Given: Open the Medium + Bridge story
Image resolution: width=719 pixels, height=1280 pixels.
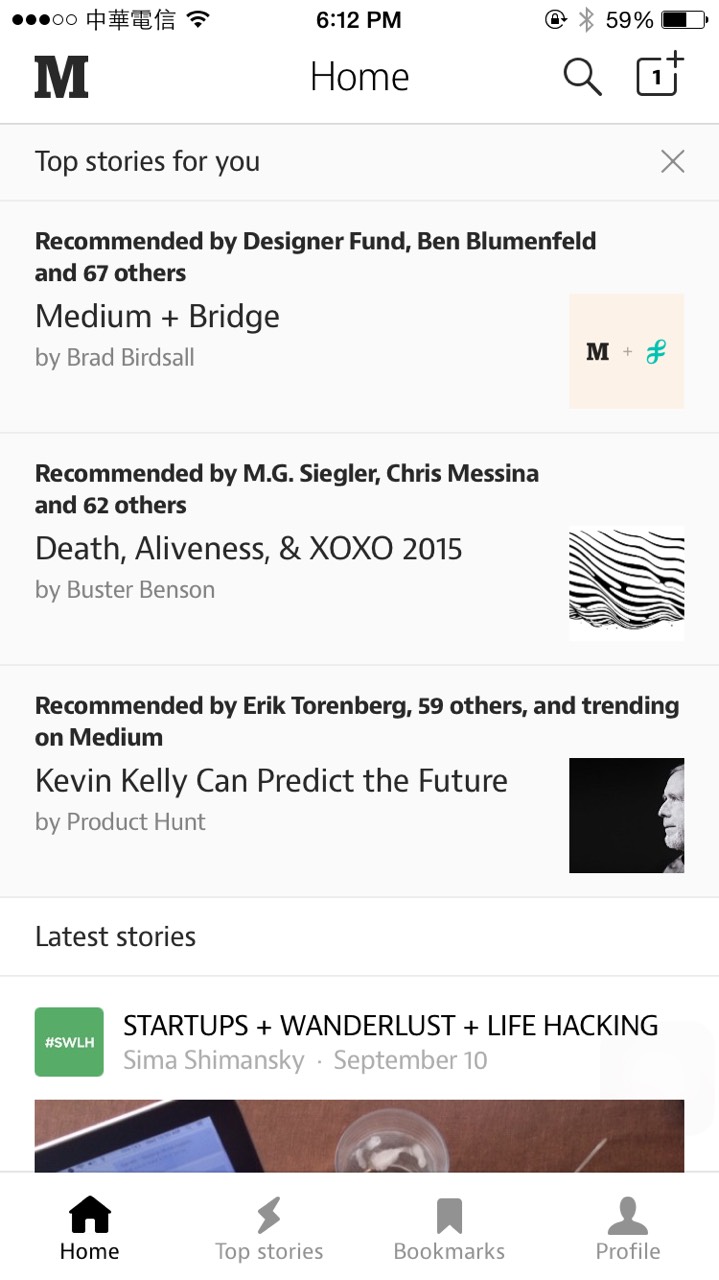Looking at the screenshot, I should [158, 317].
